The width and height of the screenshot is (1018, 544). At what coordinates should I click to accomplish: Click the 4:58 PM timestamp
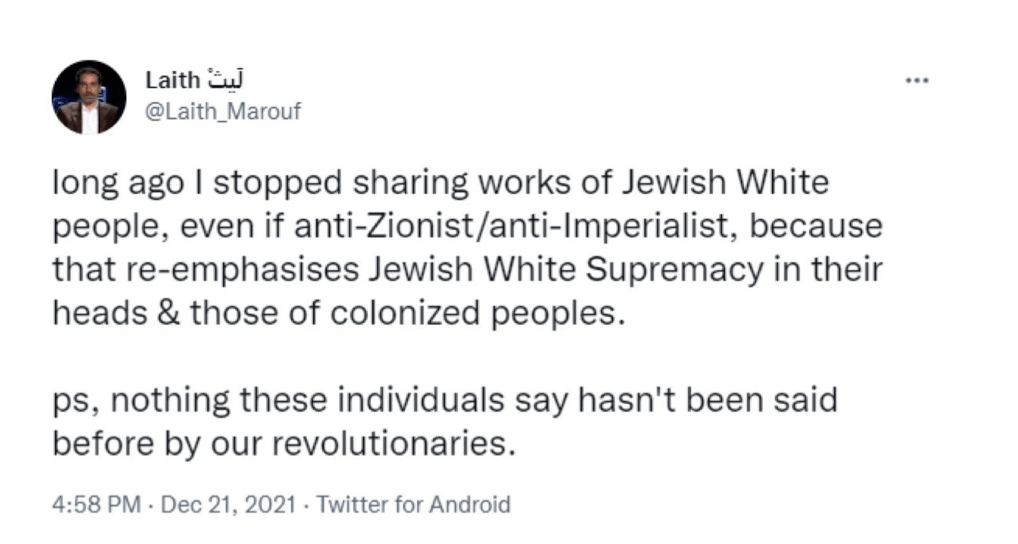pos(95,504)
